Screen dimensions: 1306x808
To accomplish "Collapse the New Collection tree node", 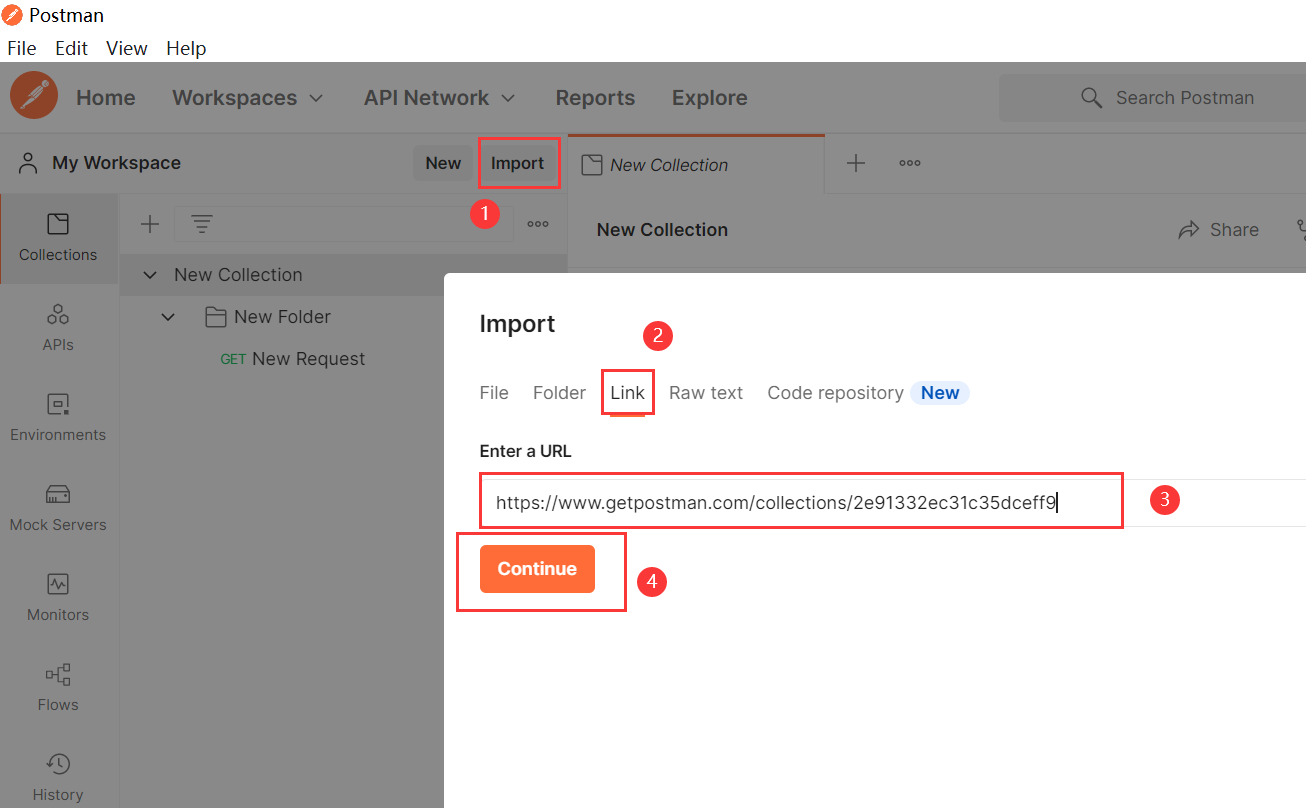I will coord(150,275).
